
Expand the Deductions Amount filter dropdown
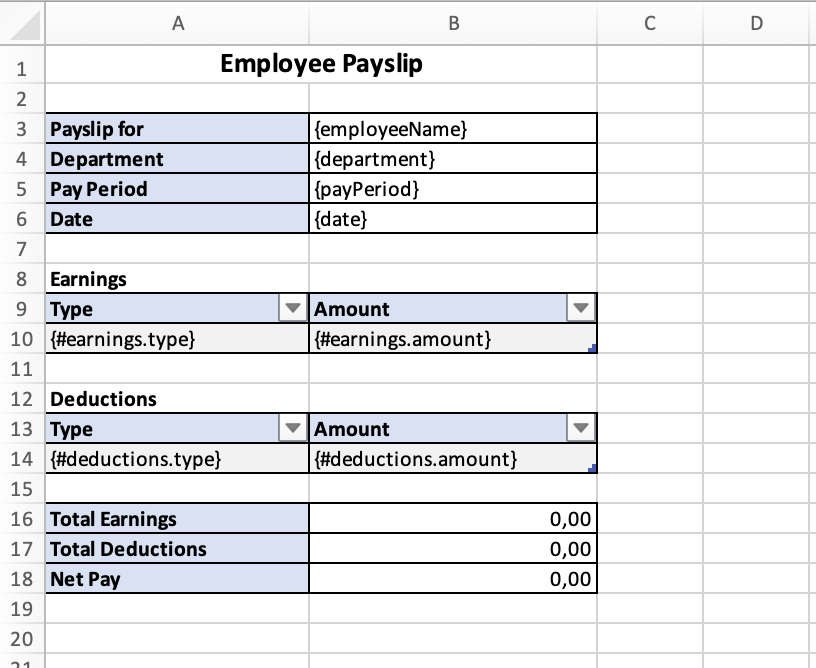(580, 429)
